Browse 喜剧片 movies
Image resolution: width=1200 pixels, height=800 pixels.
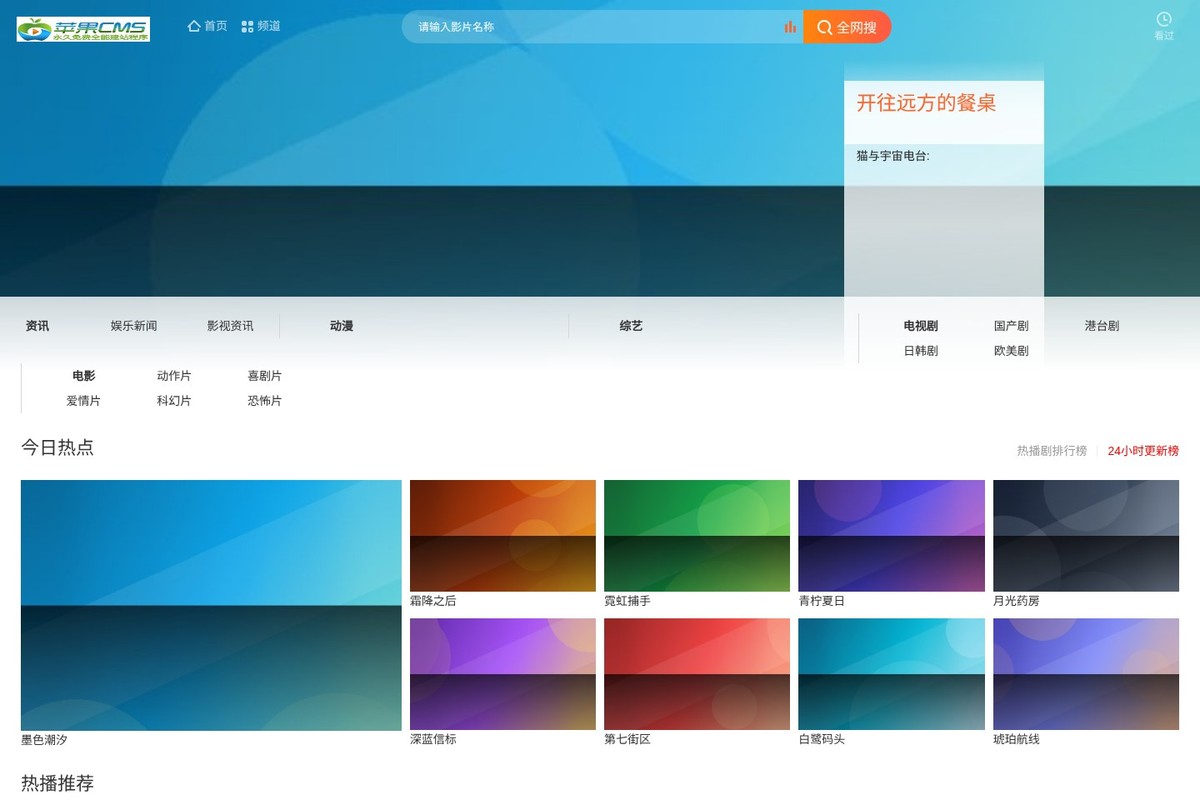pos(265,376)
